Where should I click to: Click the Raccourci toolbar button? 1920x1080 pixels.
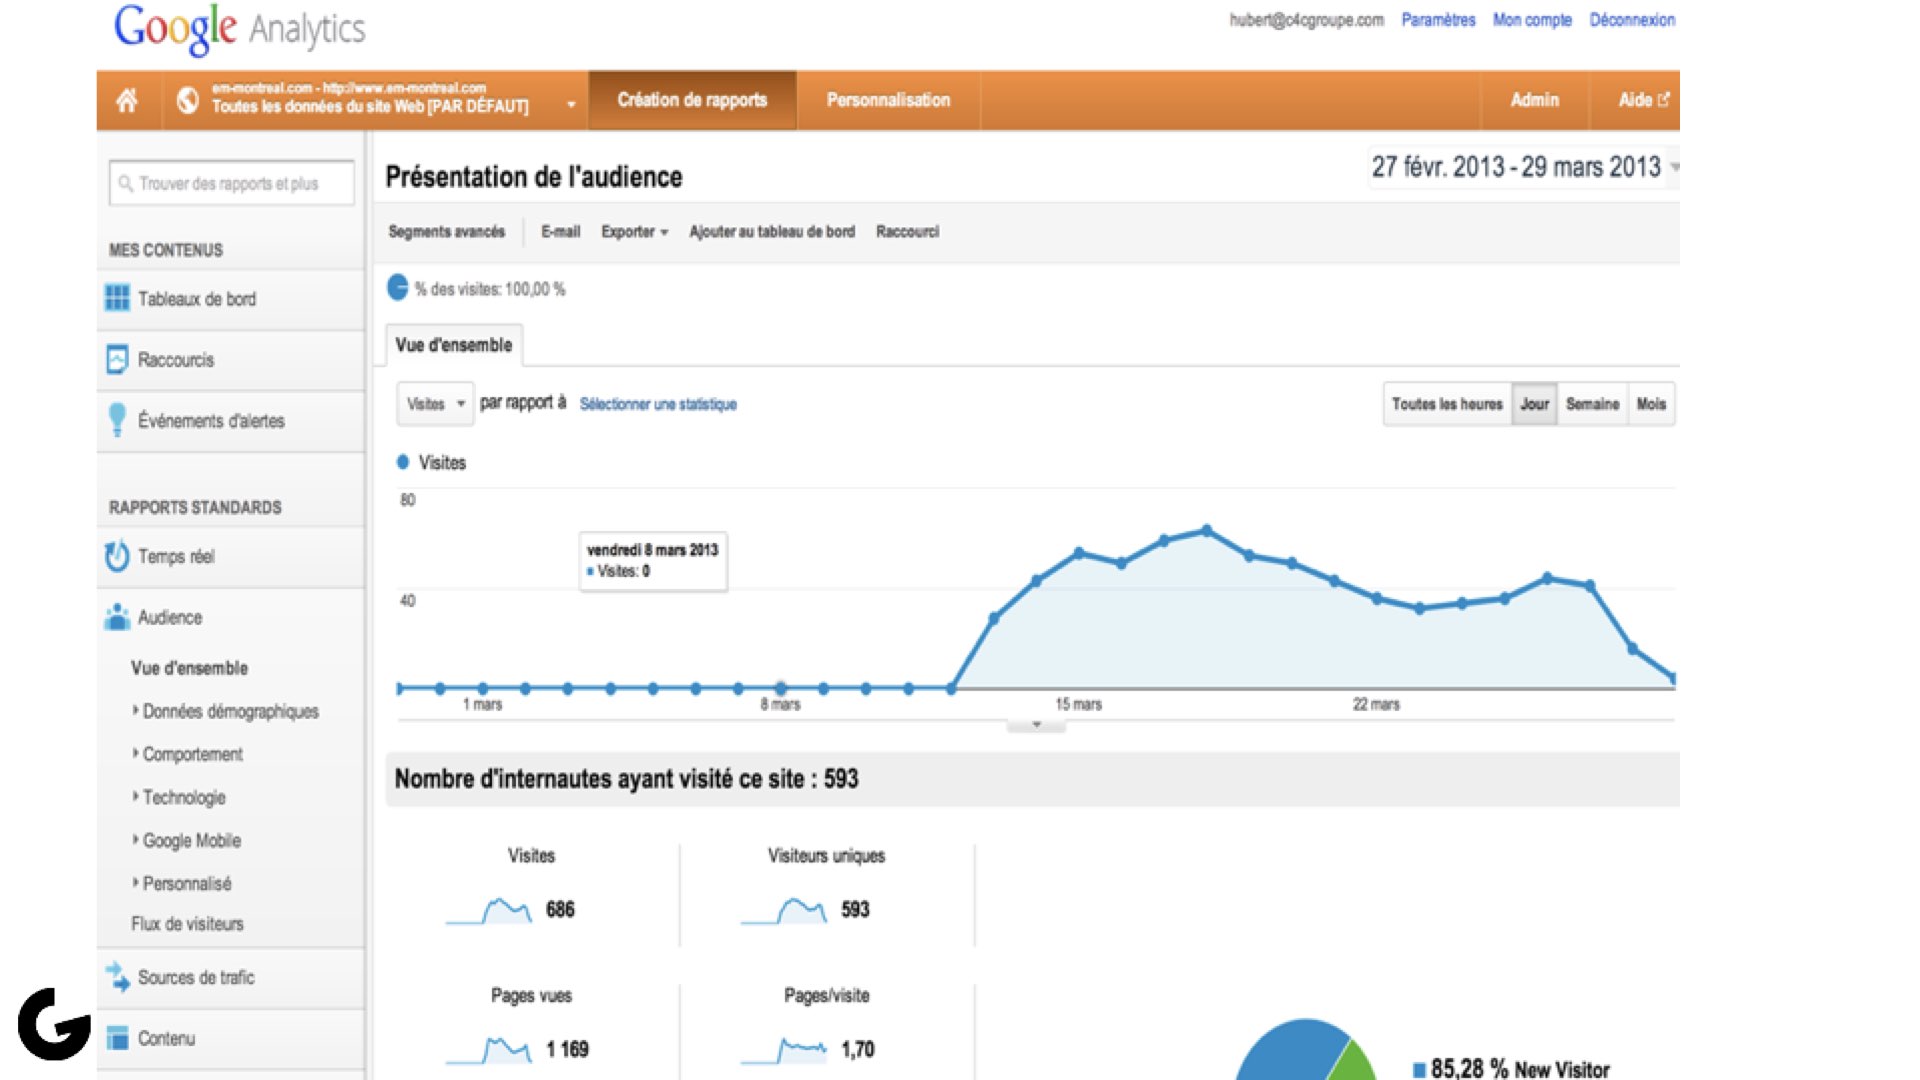(907, 232)
